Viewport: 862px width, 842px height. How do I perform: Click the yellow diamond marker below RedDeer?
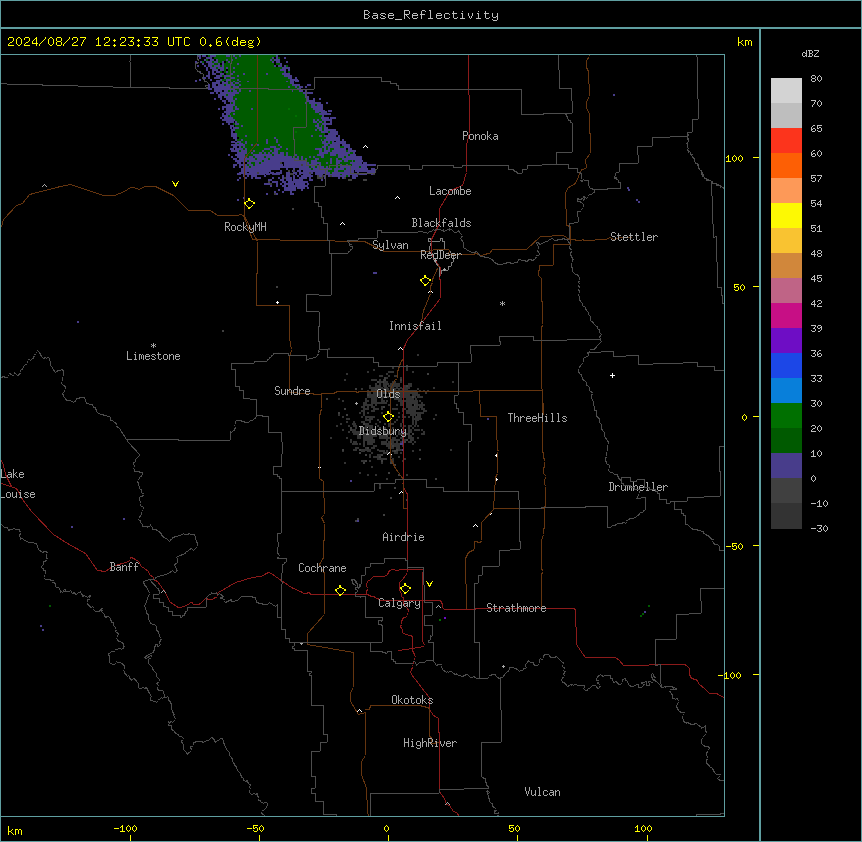click(426, 281)
